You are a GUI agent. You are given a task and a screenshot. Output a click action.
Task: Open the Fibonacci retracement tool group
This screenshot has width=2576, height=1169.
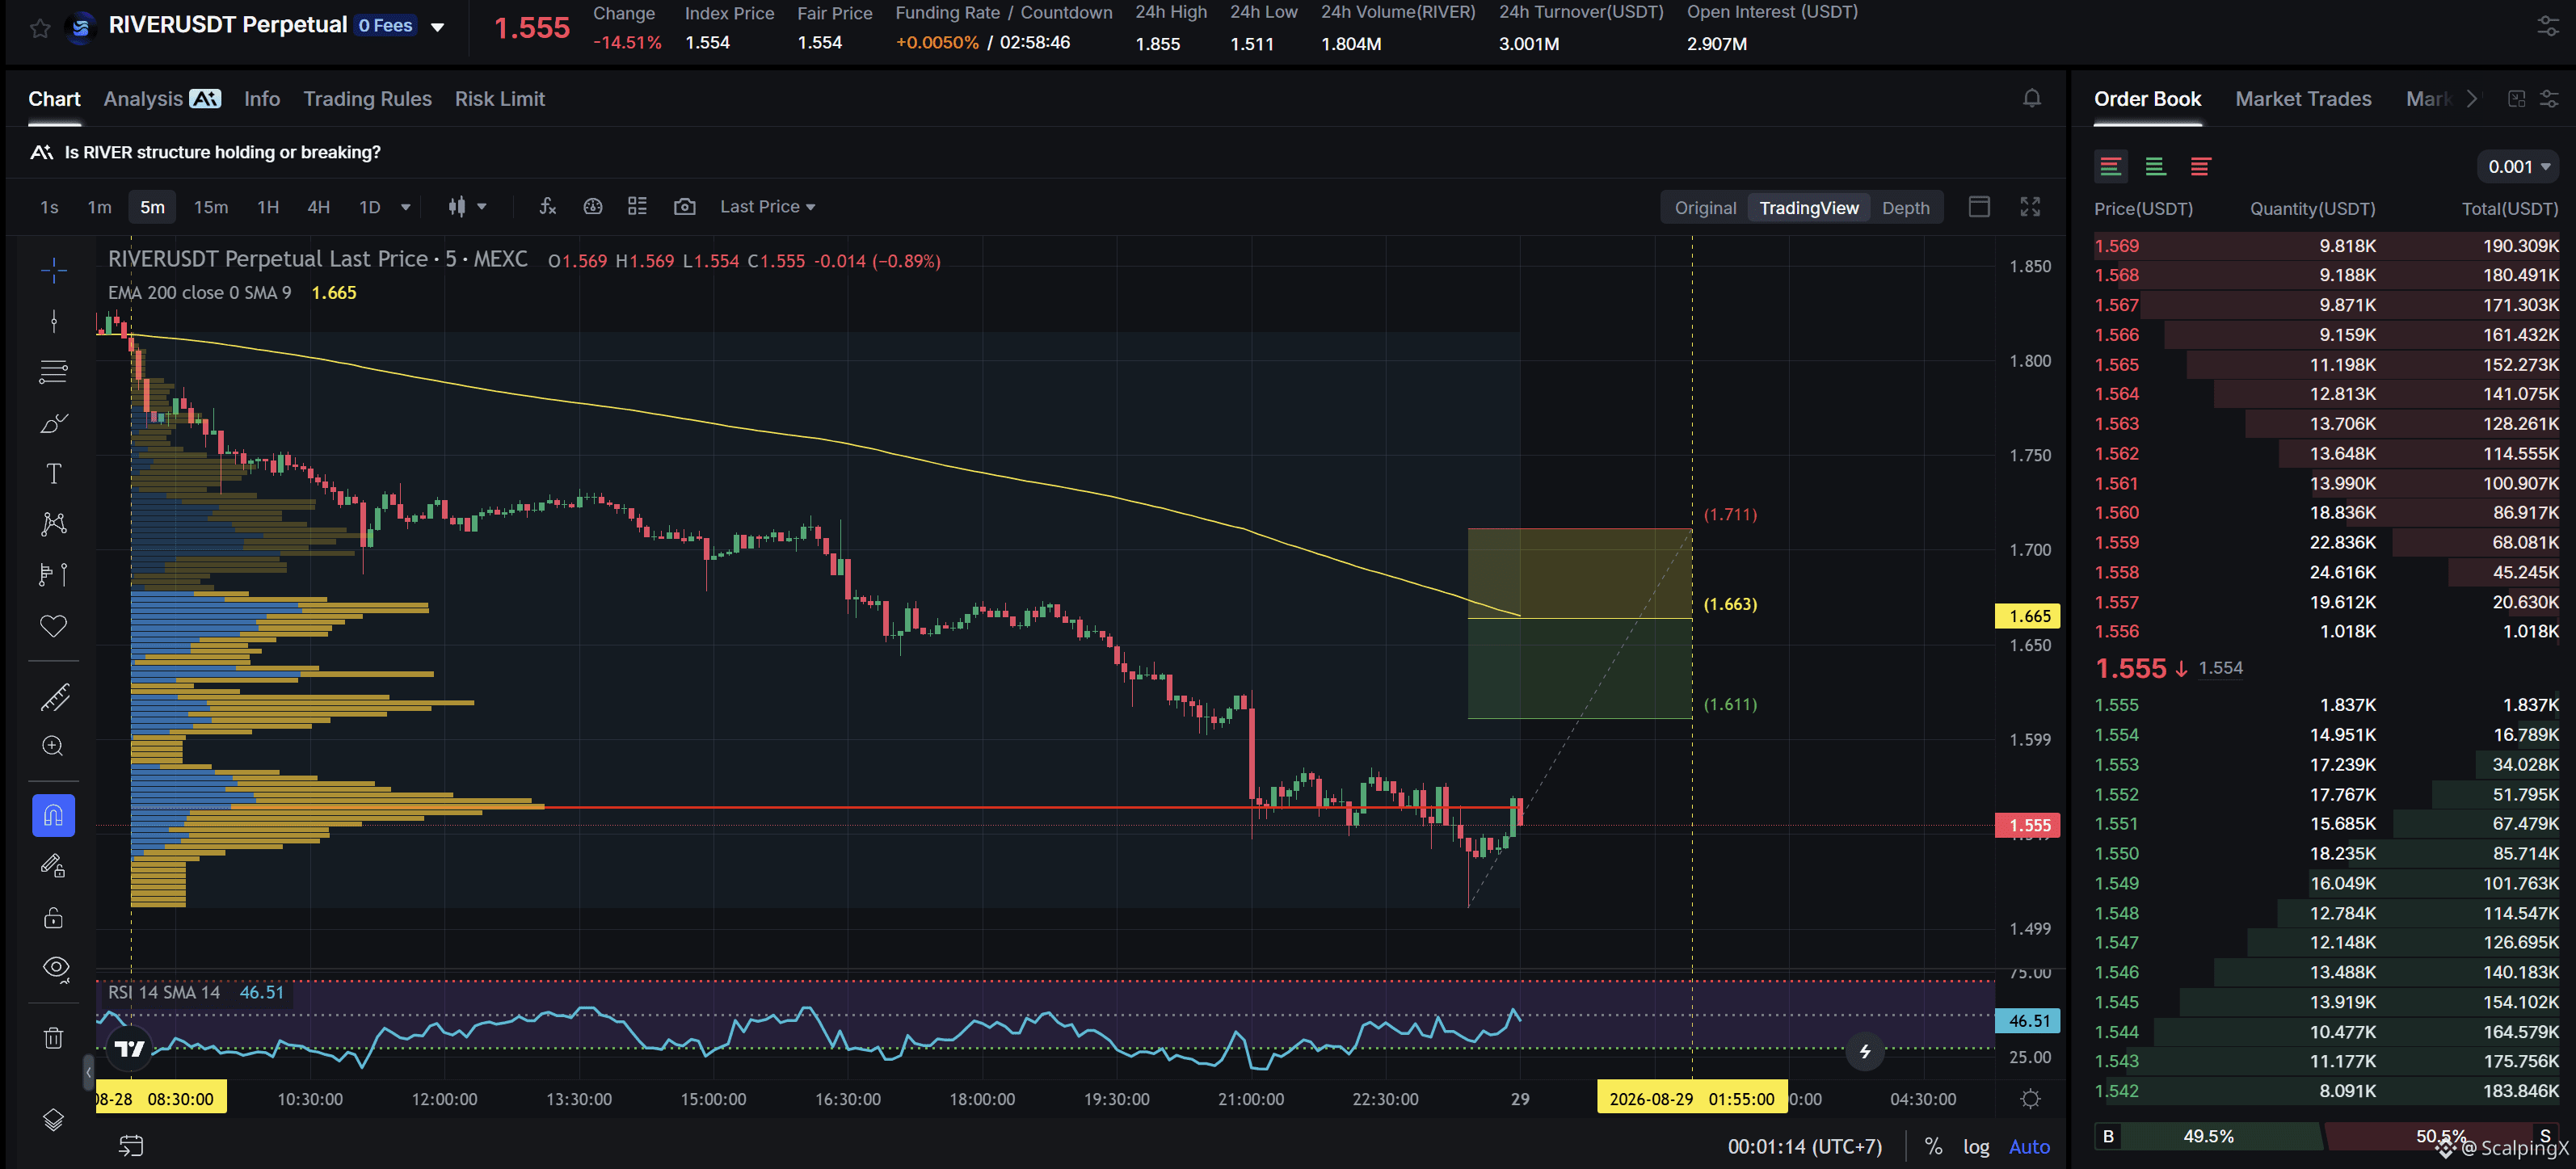54,372
